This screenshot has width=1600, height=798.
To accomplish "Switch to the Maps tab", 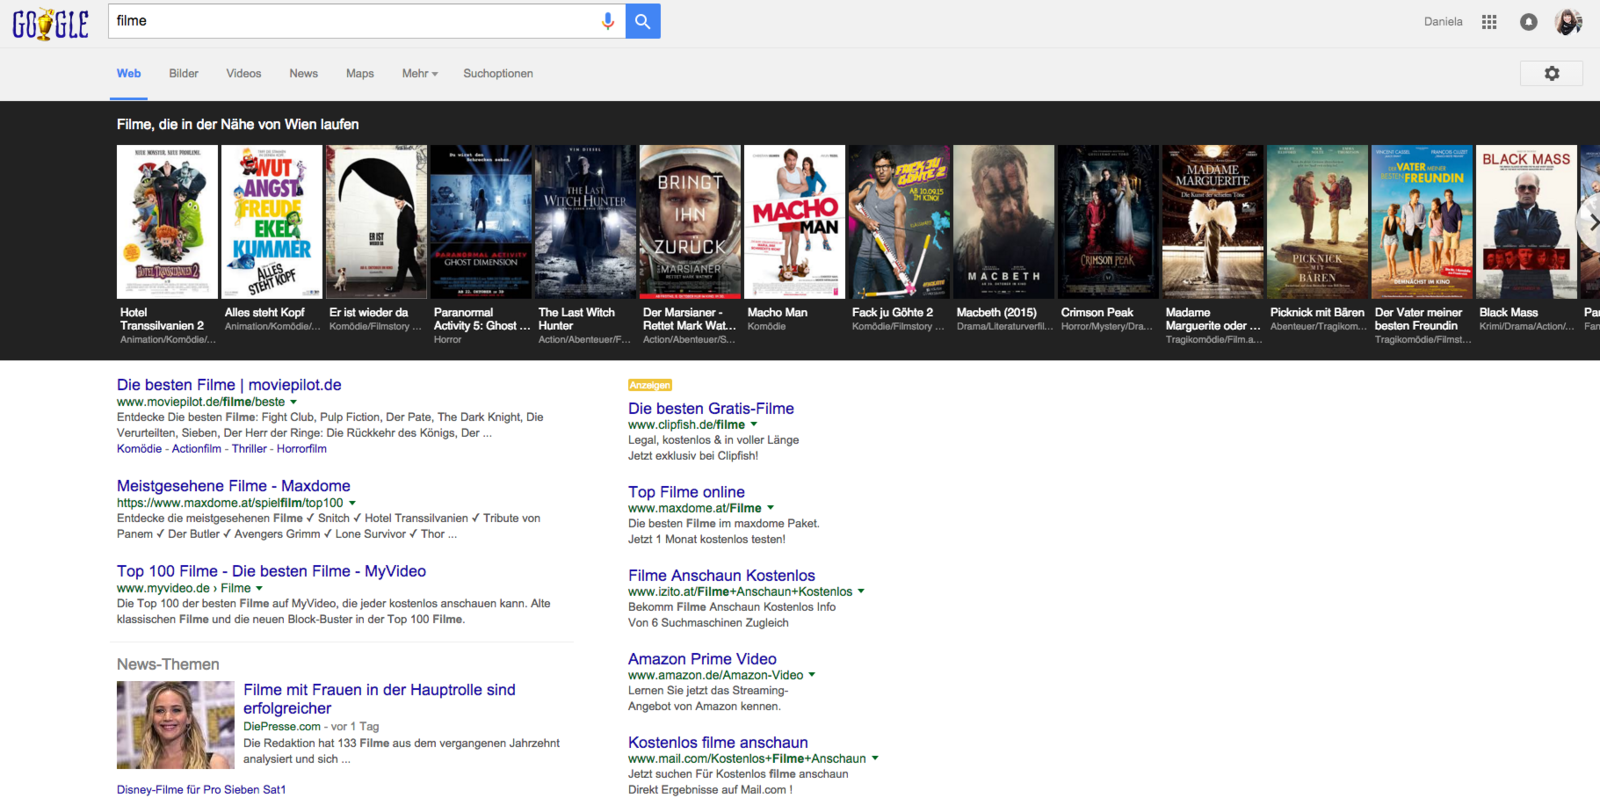I will click(360, 74).
